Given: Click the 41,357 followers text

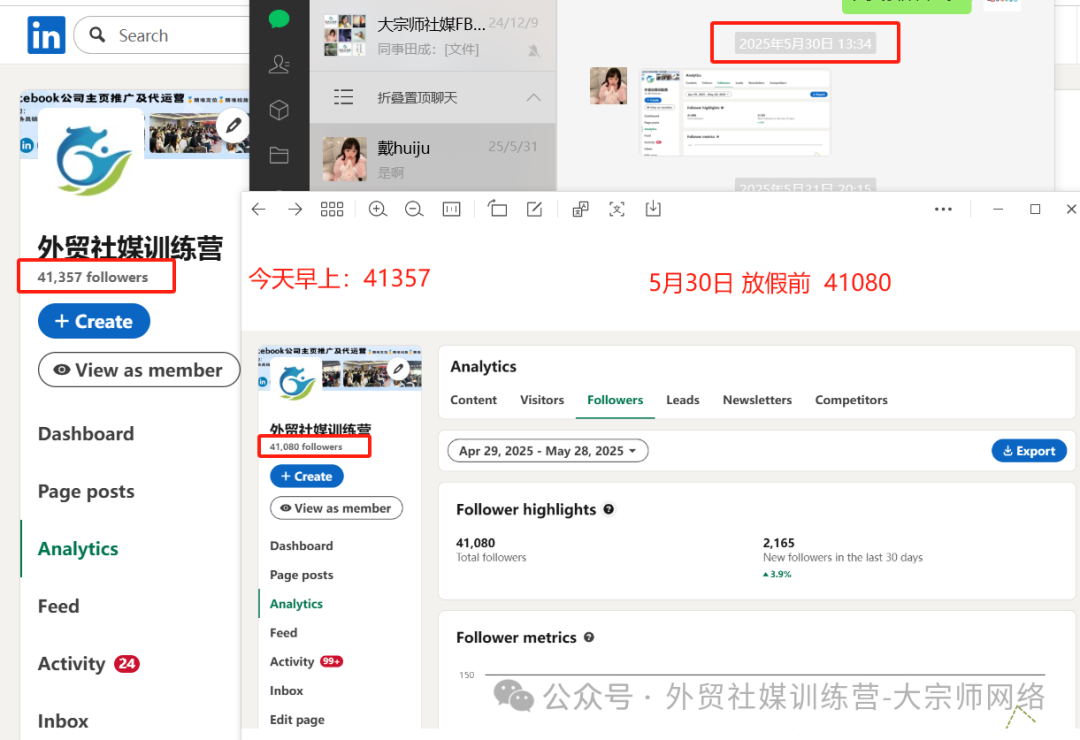Looking at the screenshot, I should pos(92,277).
